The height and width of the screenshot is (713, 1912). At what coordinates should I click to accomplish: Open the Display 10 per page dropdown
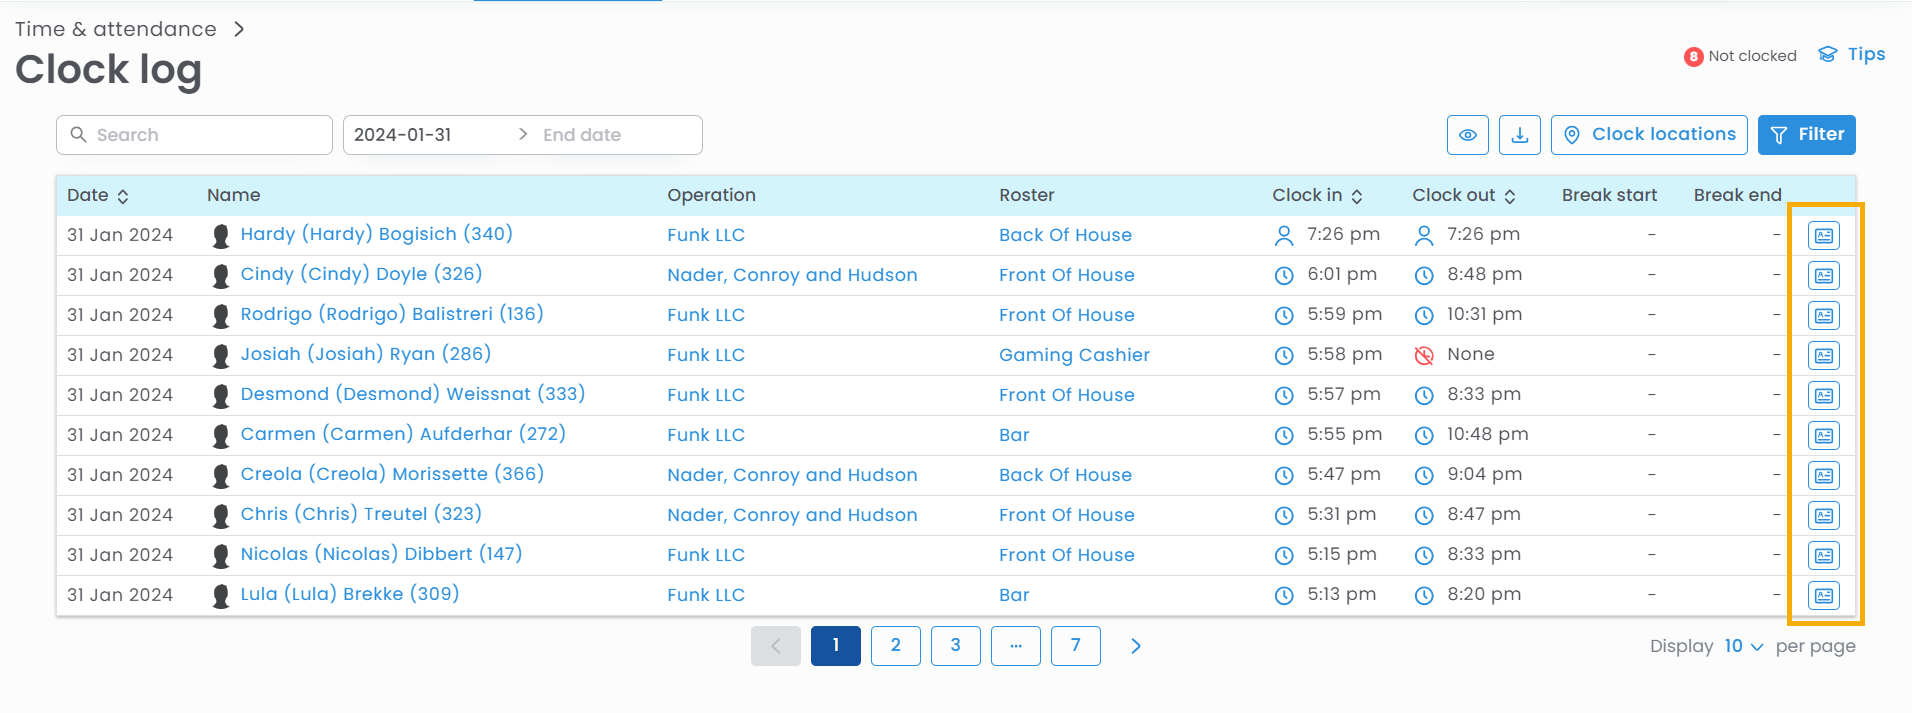pos(1742,646)
